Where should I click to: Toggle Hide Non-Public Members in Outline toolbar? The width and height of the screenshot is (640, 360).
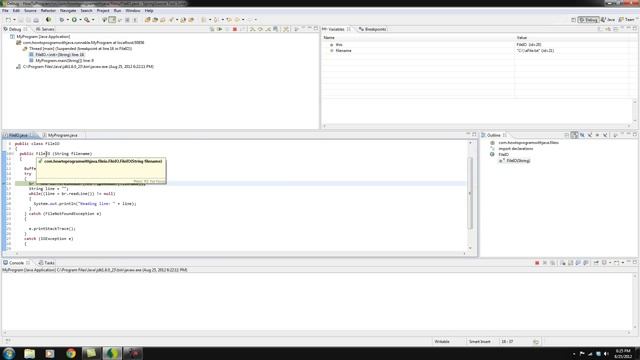pyautogui.click(x=598, y=135)
